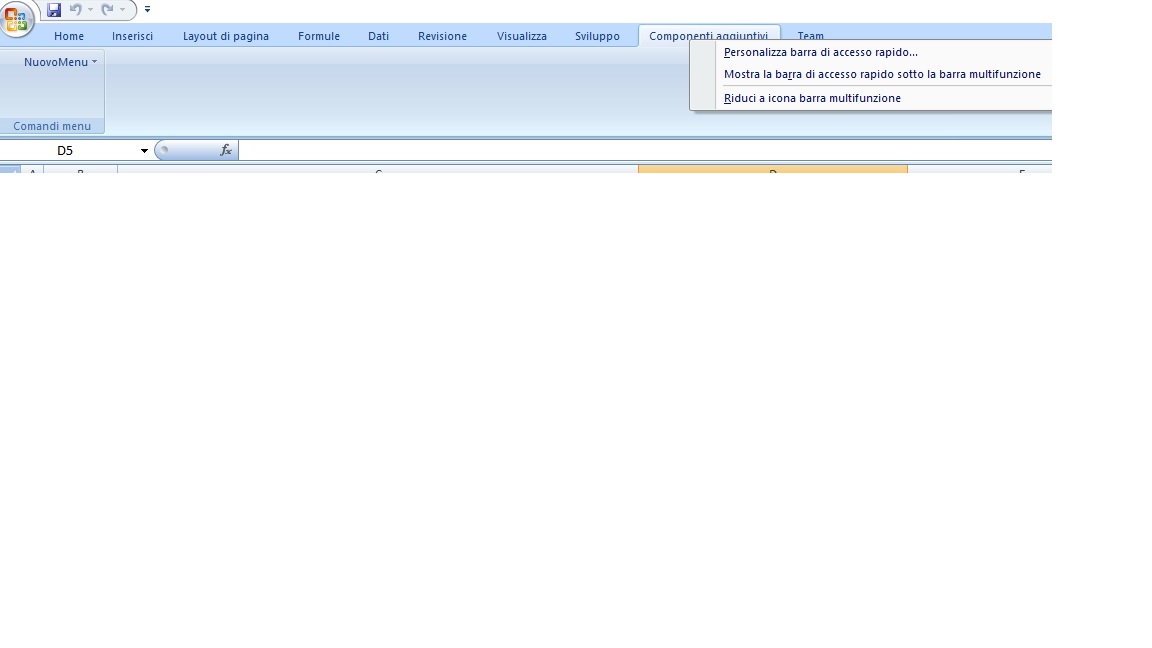Undo the last action
1152x648 pixels.
pyautogui.click(x=75, y=10)
